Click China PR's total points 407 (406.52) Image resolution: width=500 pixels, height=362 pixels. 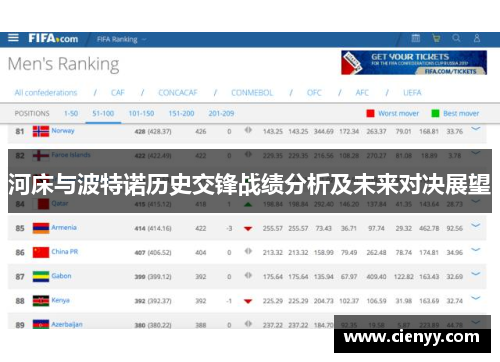click(153, 253)
